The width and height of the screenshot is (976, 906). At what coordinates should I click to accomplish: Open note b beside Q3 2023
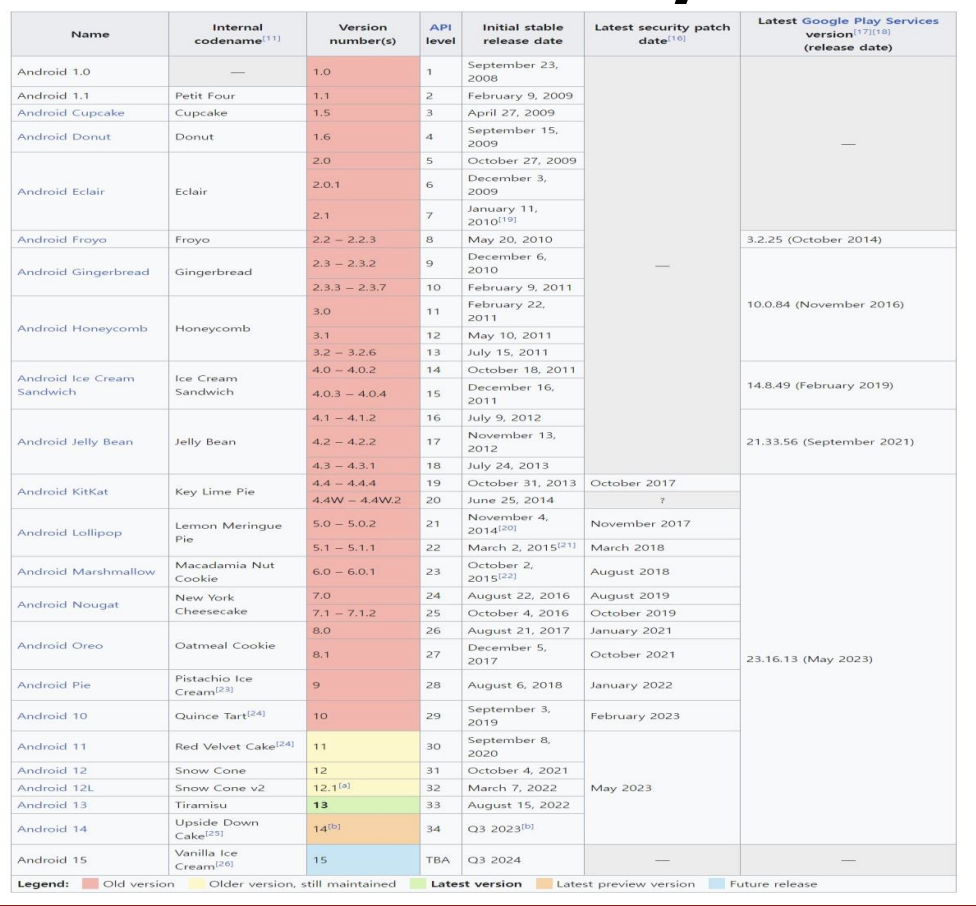(528, 826)
